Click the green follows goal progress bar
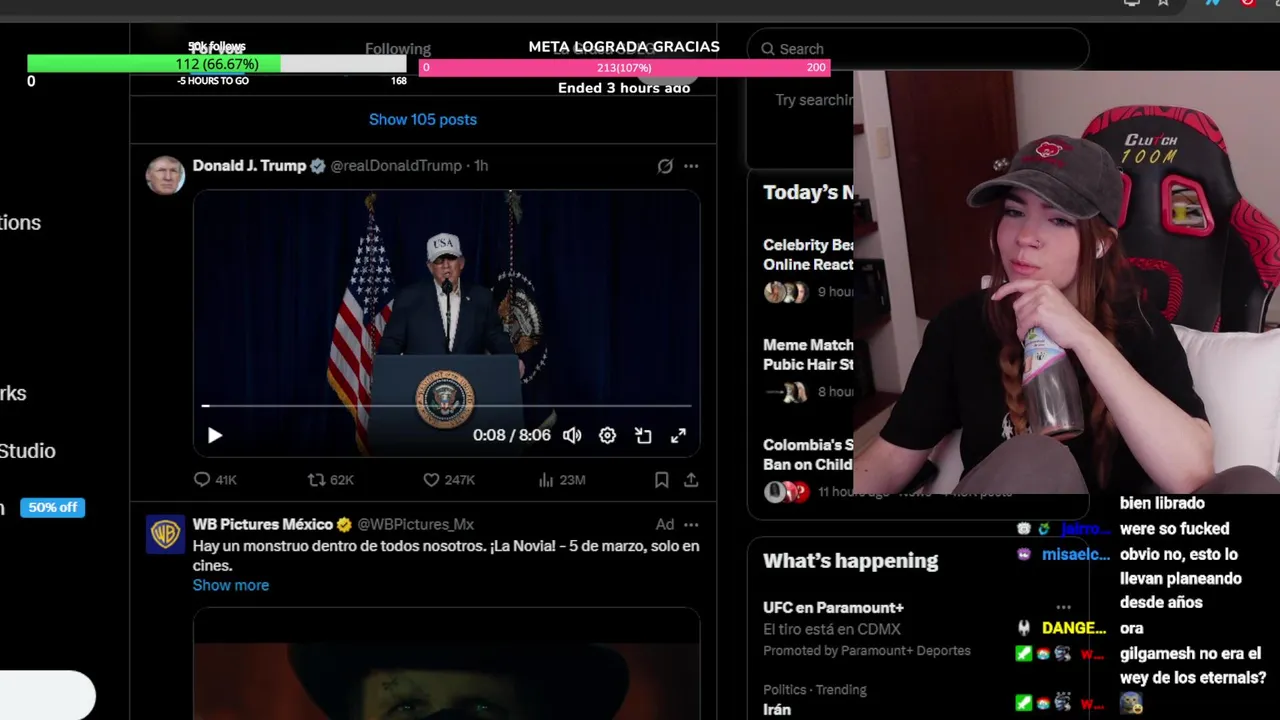Image resolution: width=1280 pixels, height=720 pixels. 217,64
